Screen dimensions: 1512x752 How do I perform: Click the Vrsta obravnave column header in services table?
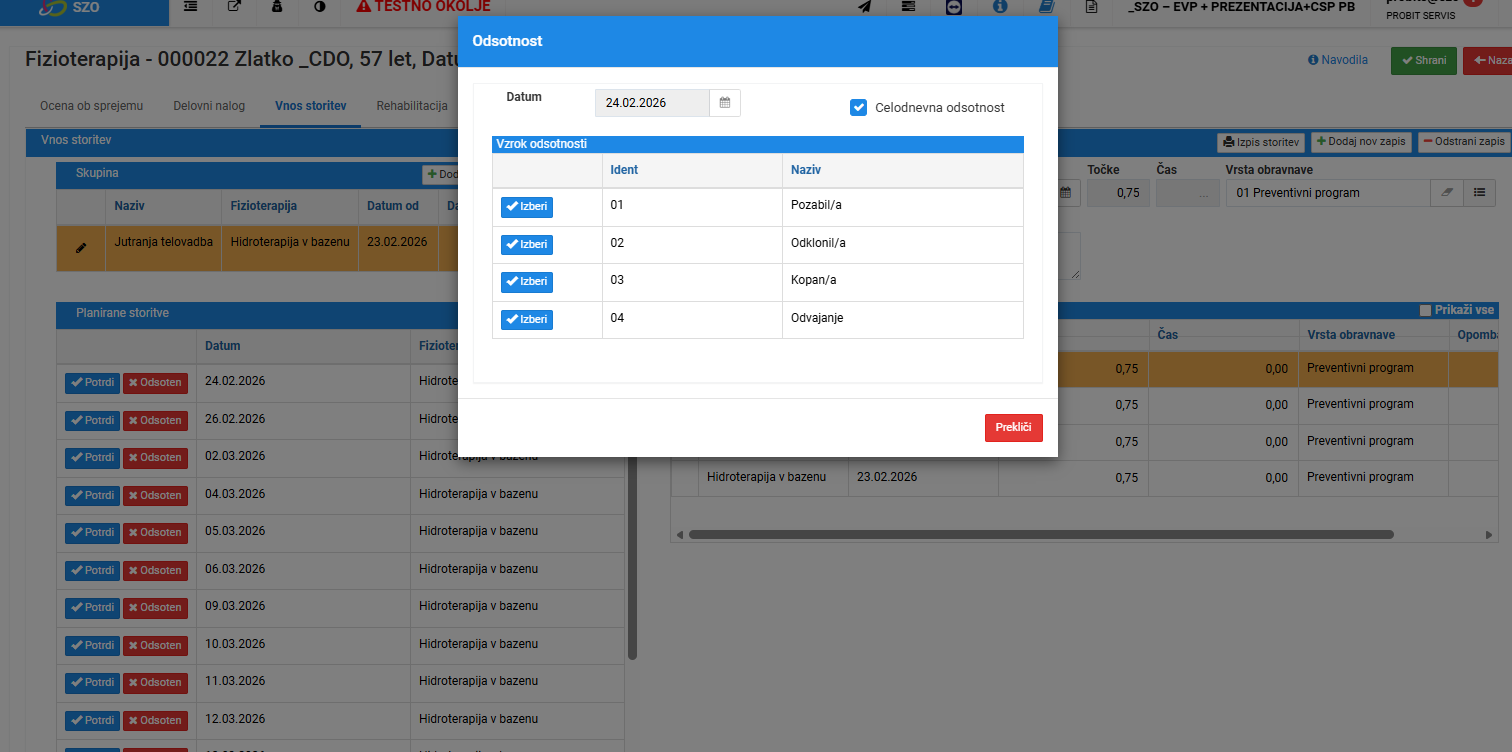tap(1351, 335)
